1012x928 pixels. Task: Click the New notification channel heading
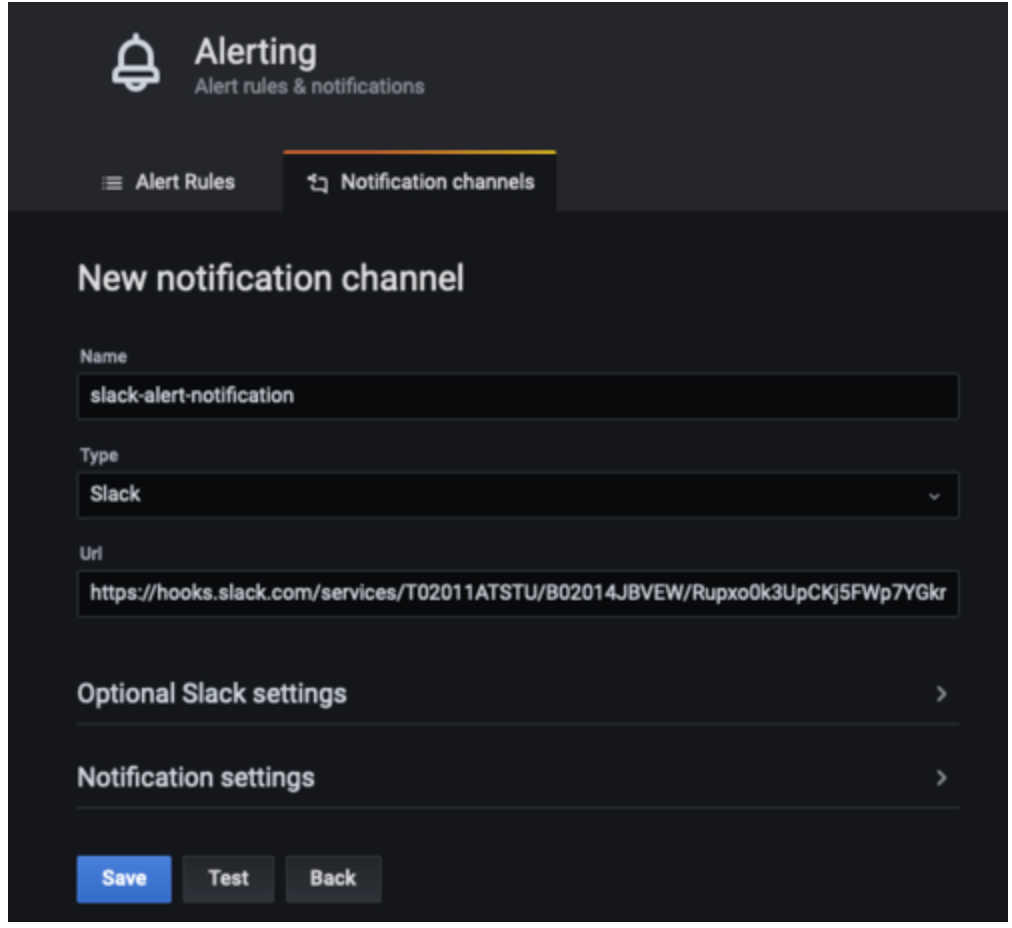click(270, 278)
